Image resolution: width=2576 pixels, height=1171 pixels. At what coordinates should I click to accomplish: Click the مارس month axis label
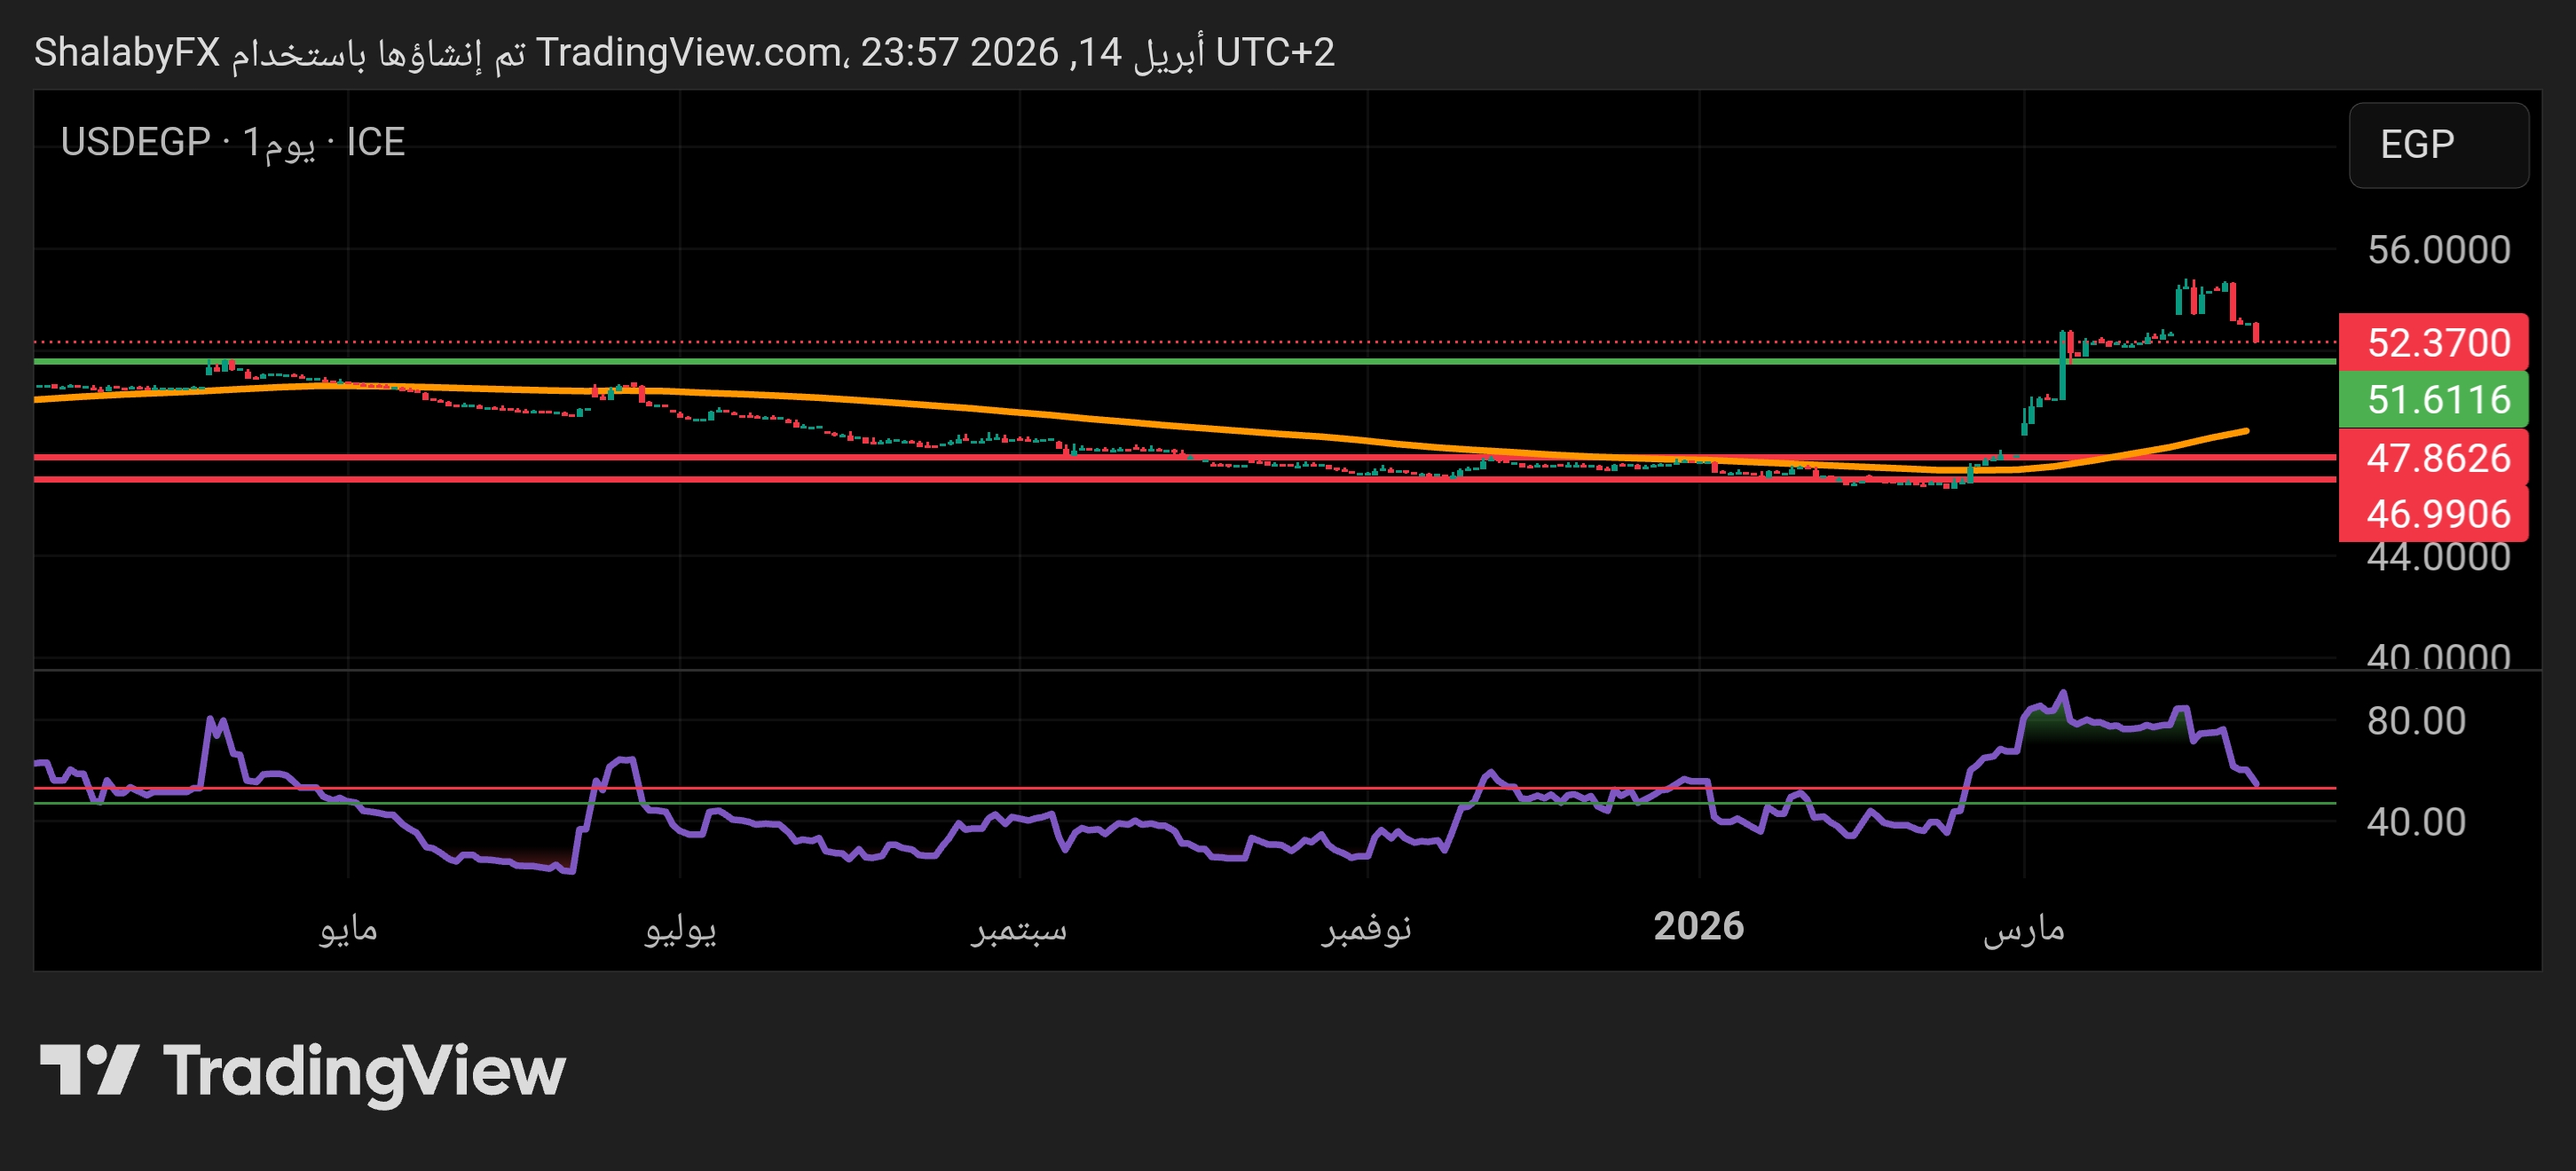[2023, 929]
